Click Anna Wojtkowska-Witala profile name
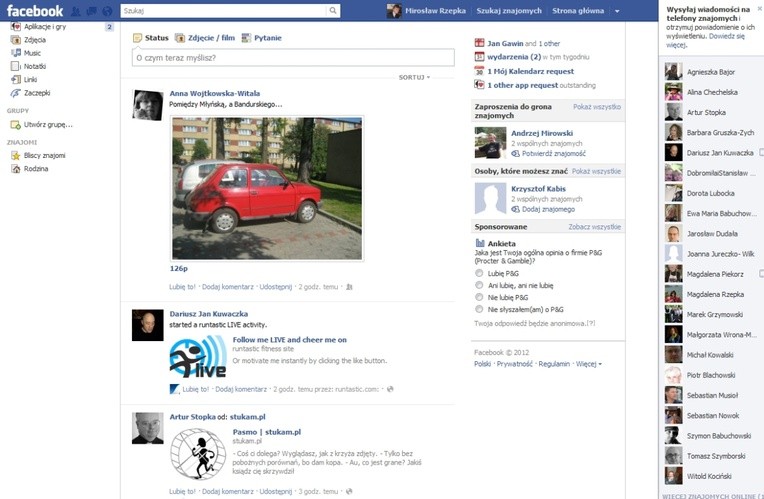The height and width of the screenshot is (499, 764). click(x=214, y=93)
